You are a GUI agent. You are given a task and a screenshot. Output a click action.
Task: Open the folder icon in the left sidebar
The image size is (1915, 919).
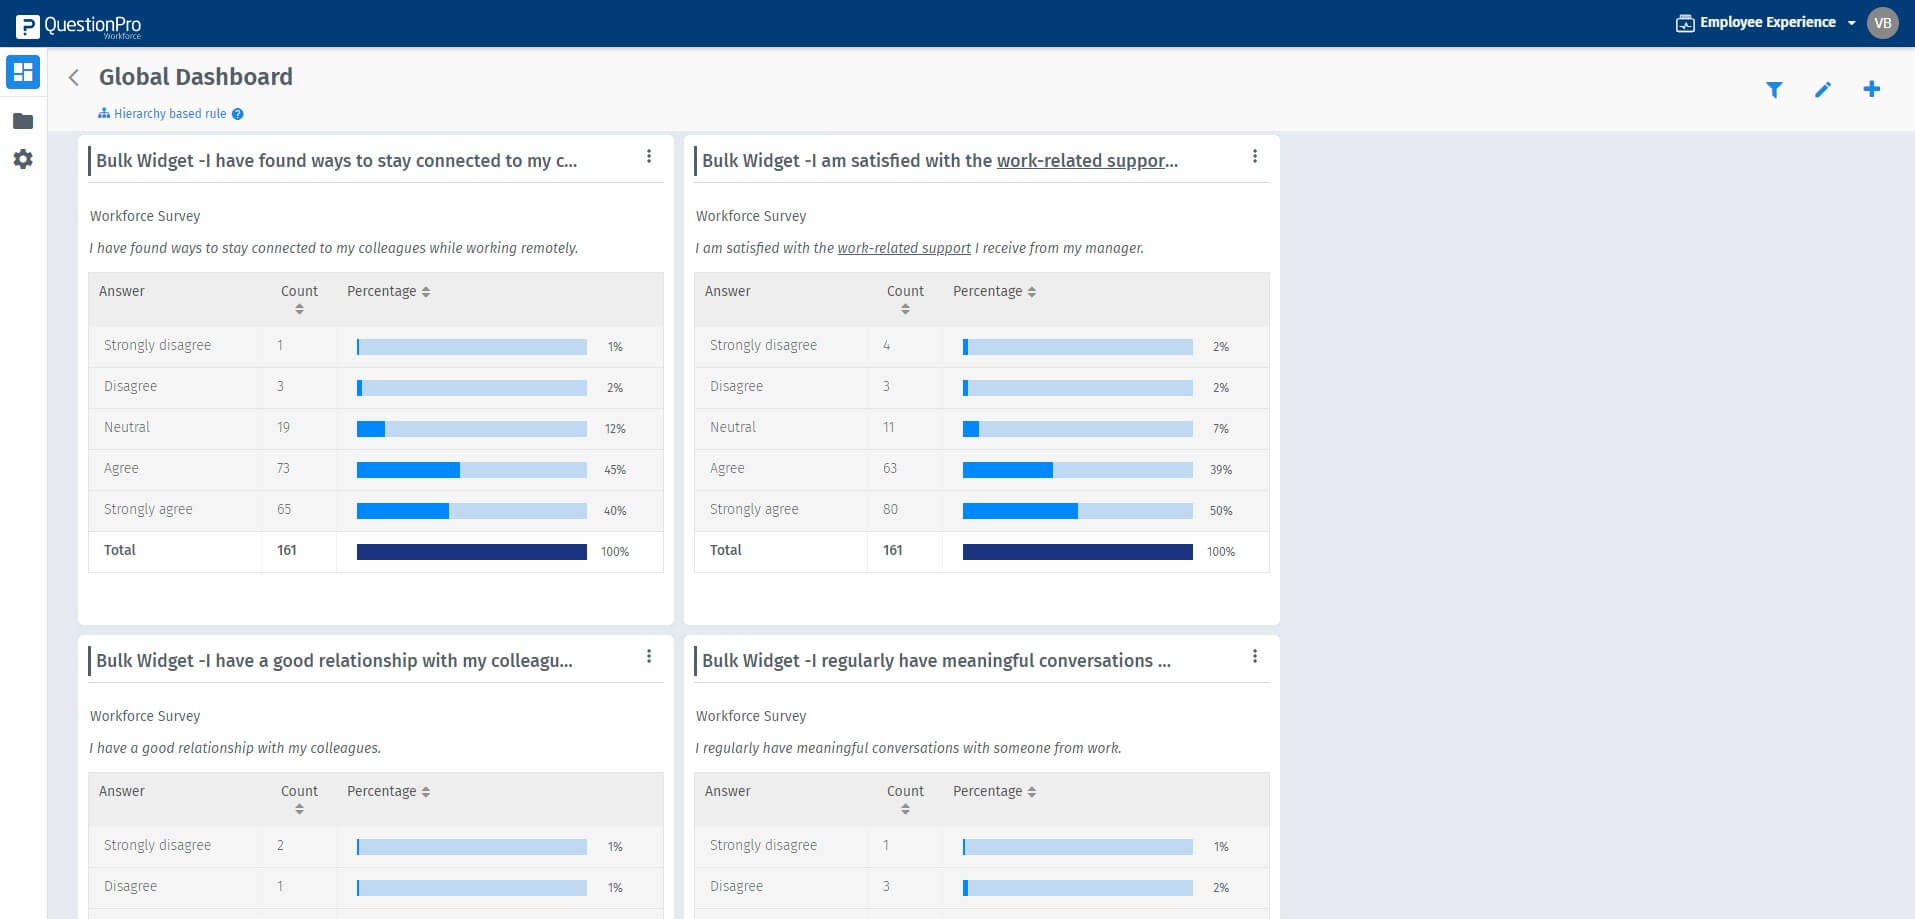(x=22, y=120)
